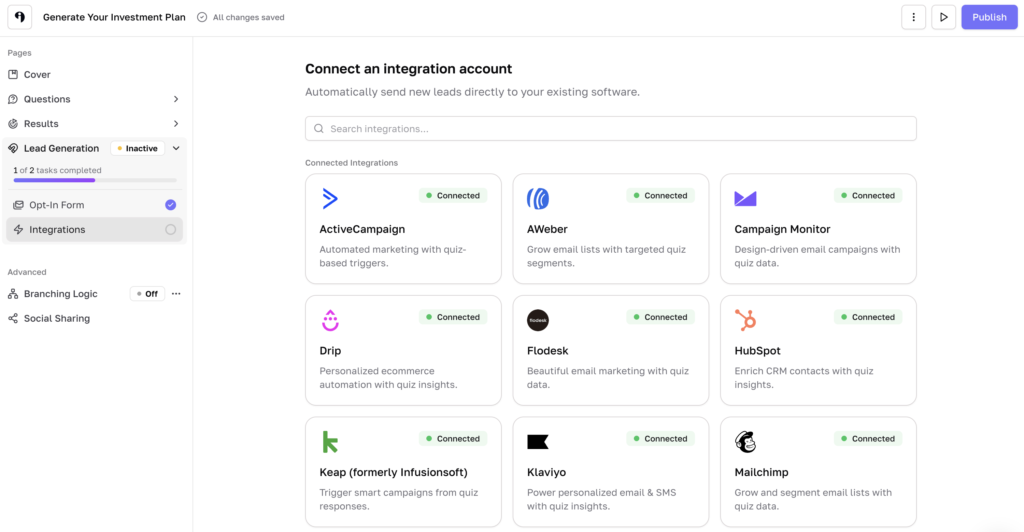This screenshot has height=532, width=1024.
Task: Click the HubSpot card title
Action: [x=757, y=351]
